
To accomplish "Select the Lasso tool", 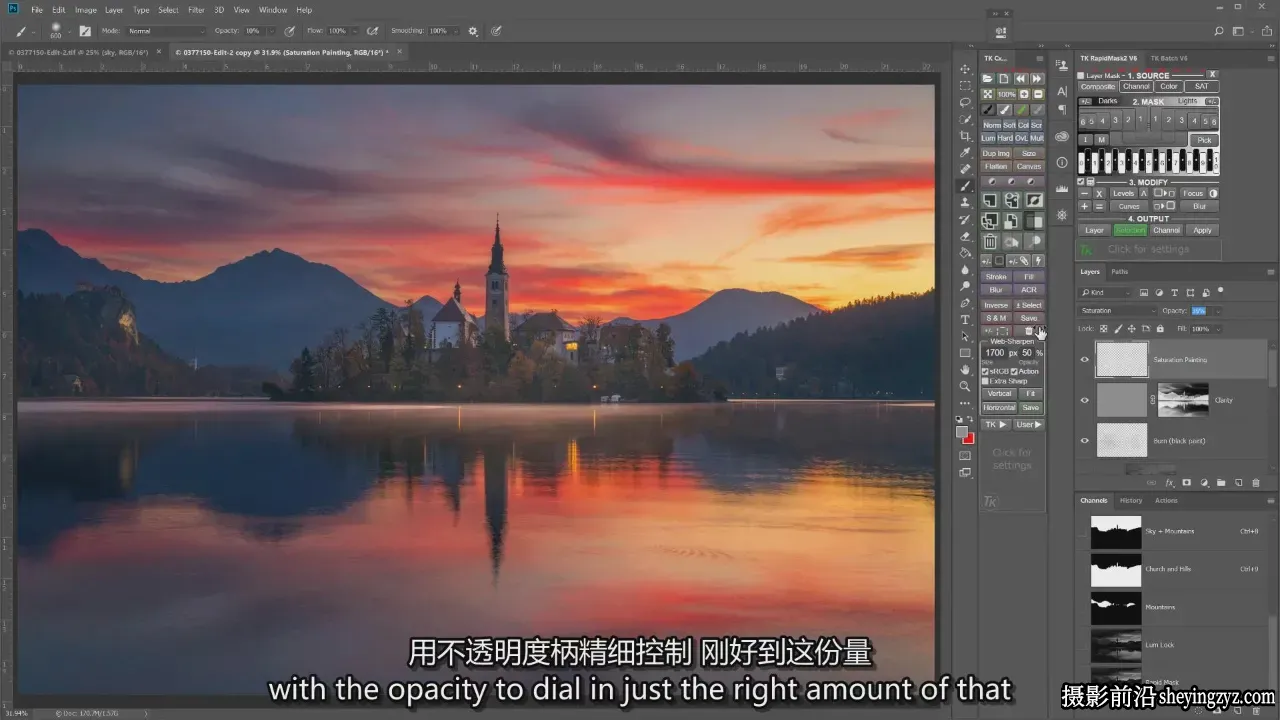I will pyautogui.click(x=965, y=102).
